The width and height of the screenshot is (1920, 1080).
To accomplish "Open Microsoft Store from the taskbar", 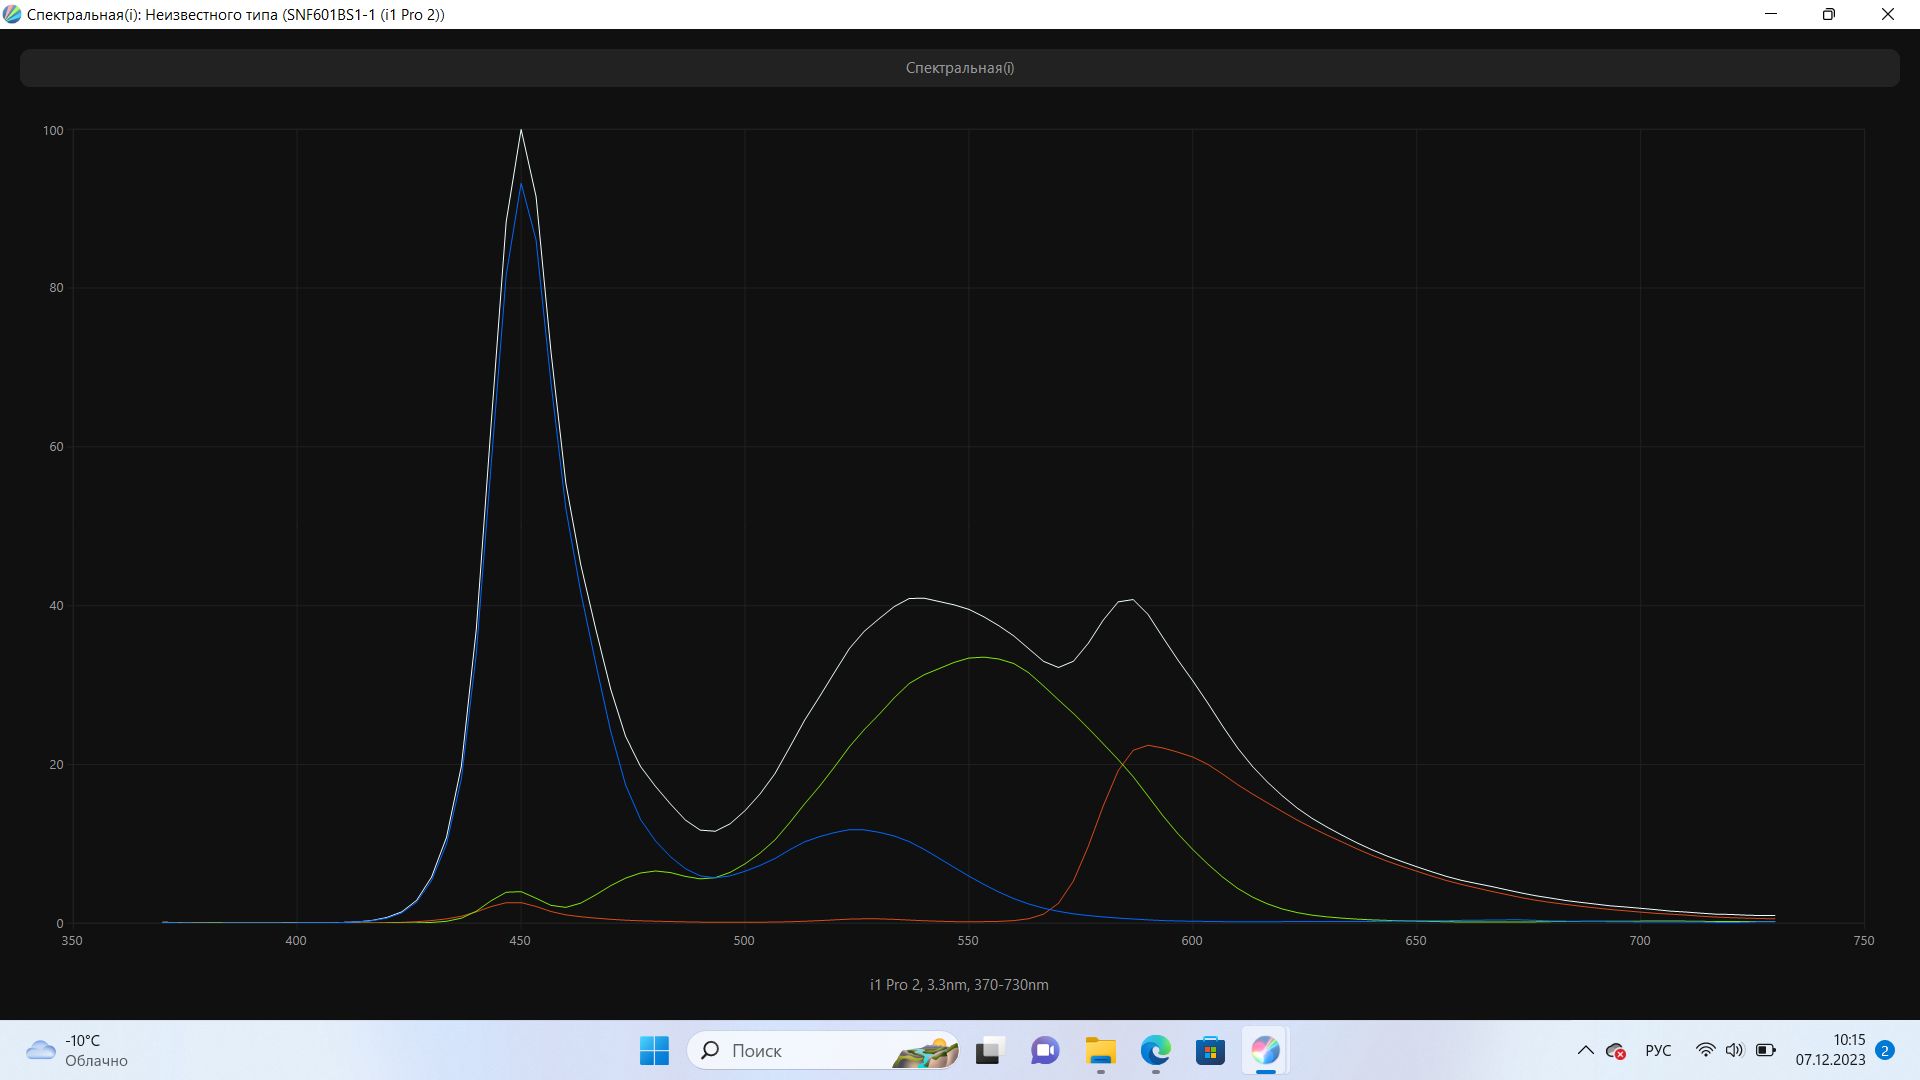I will tap(1210, 1050).
